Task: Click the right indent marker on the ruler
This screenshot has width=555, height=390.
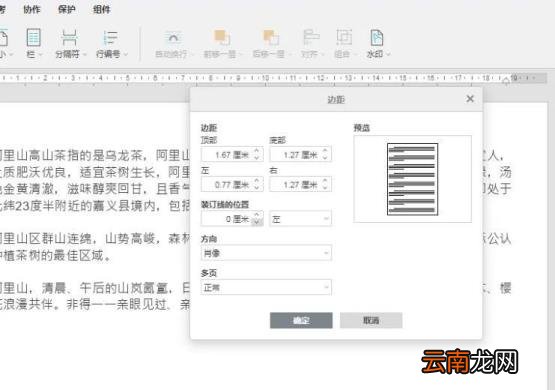Action: (x=506, y=81)
